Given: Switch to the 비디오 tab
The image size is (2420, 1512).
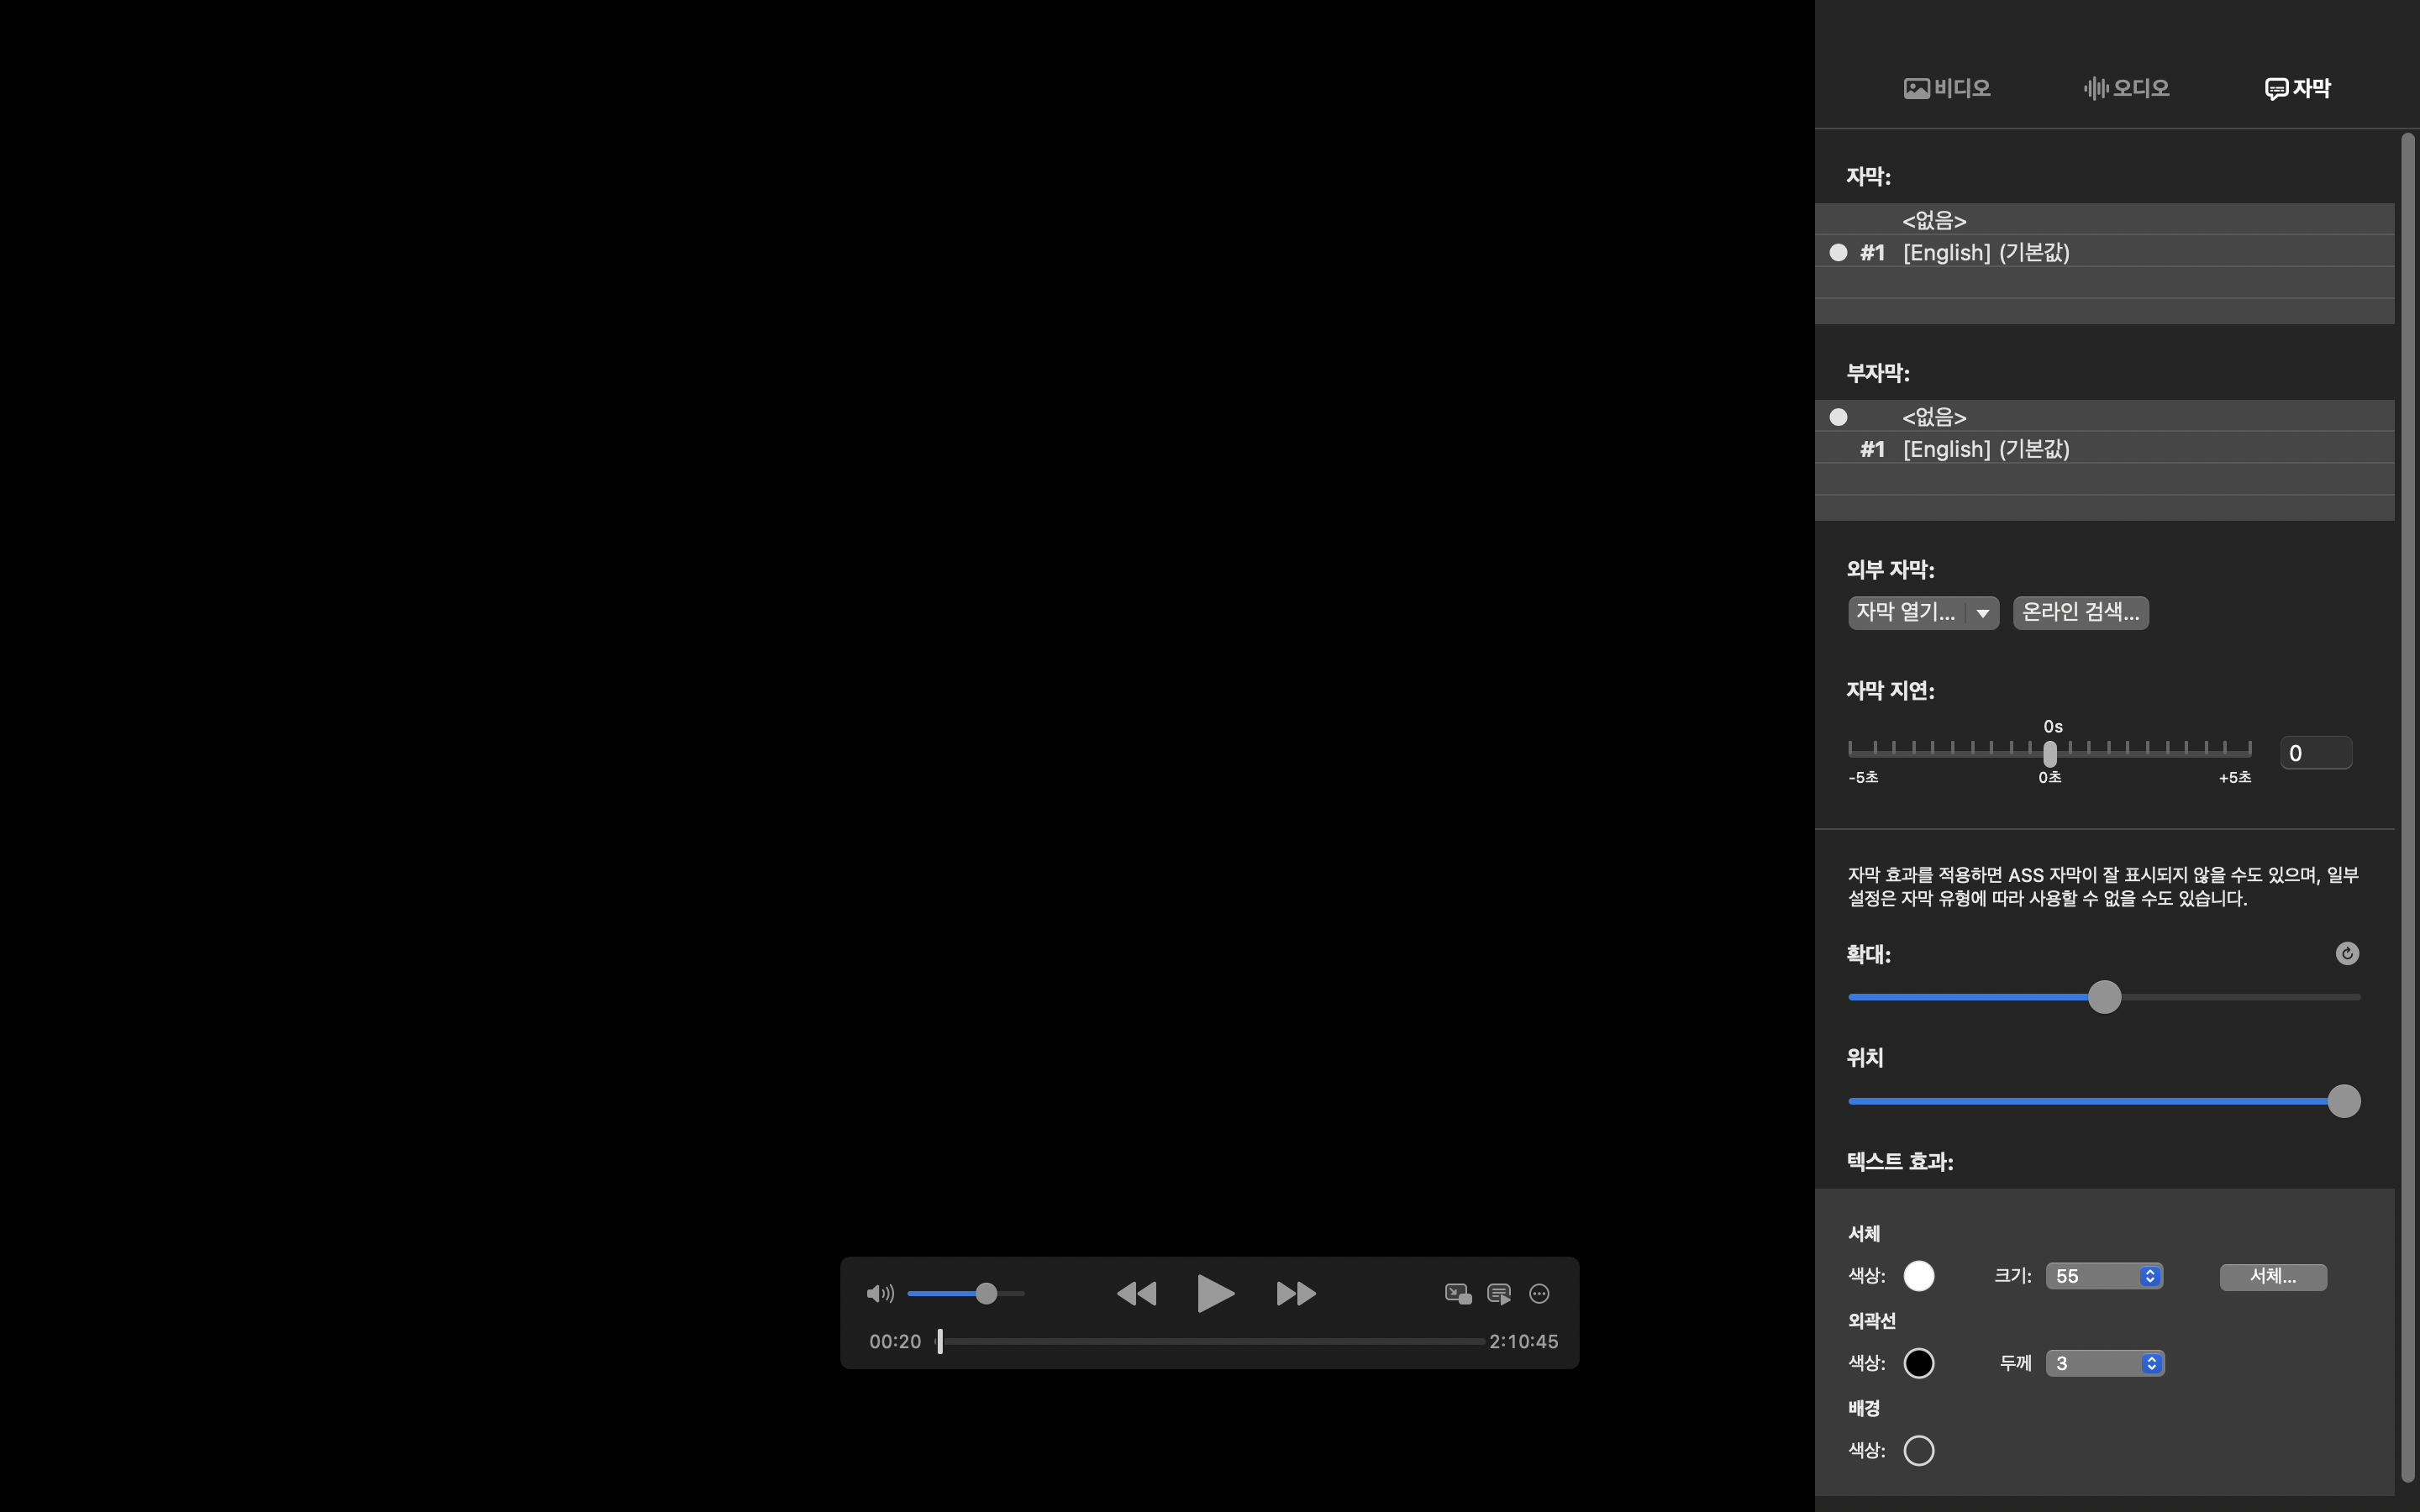Looking at the screenshot, I should tap(1947, 88).
